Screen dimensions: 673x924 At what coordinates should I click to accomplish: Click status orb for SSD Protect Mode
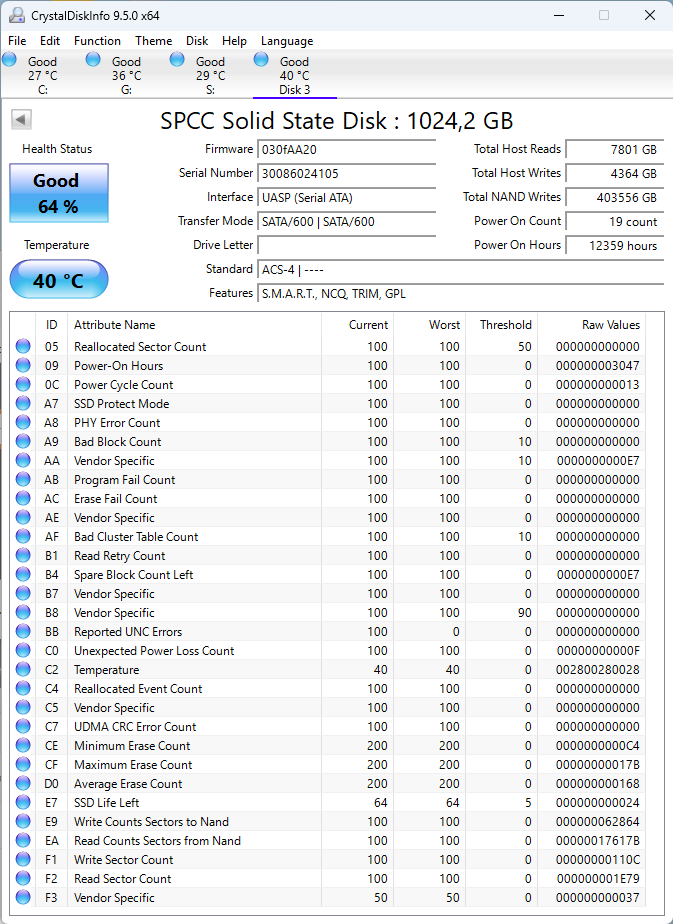[x=23, y=404]
